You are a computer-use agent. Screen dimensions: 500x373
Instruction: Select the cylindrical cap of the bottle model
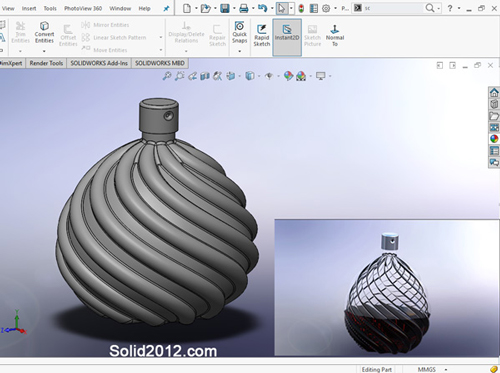coord(158,114)
